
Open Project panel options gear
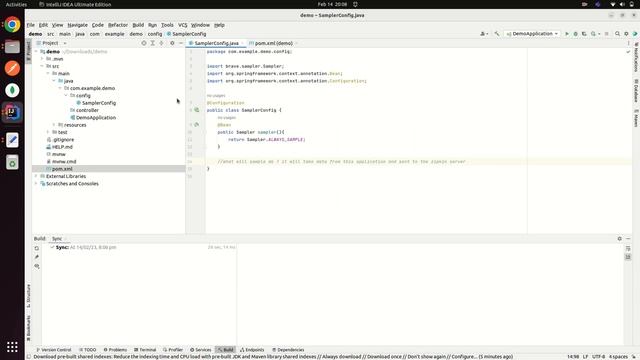172,43
